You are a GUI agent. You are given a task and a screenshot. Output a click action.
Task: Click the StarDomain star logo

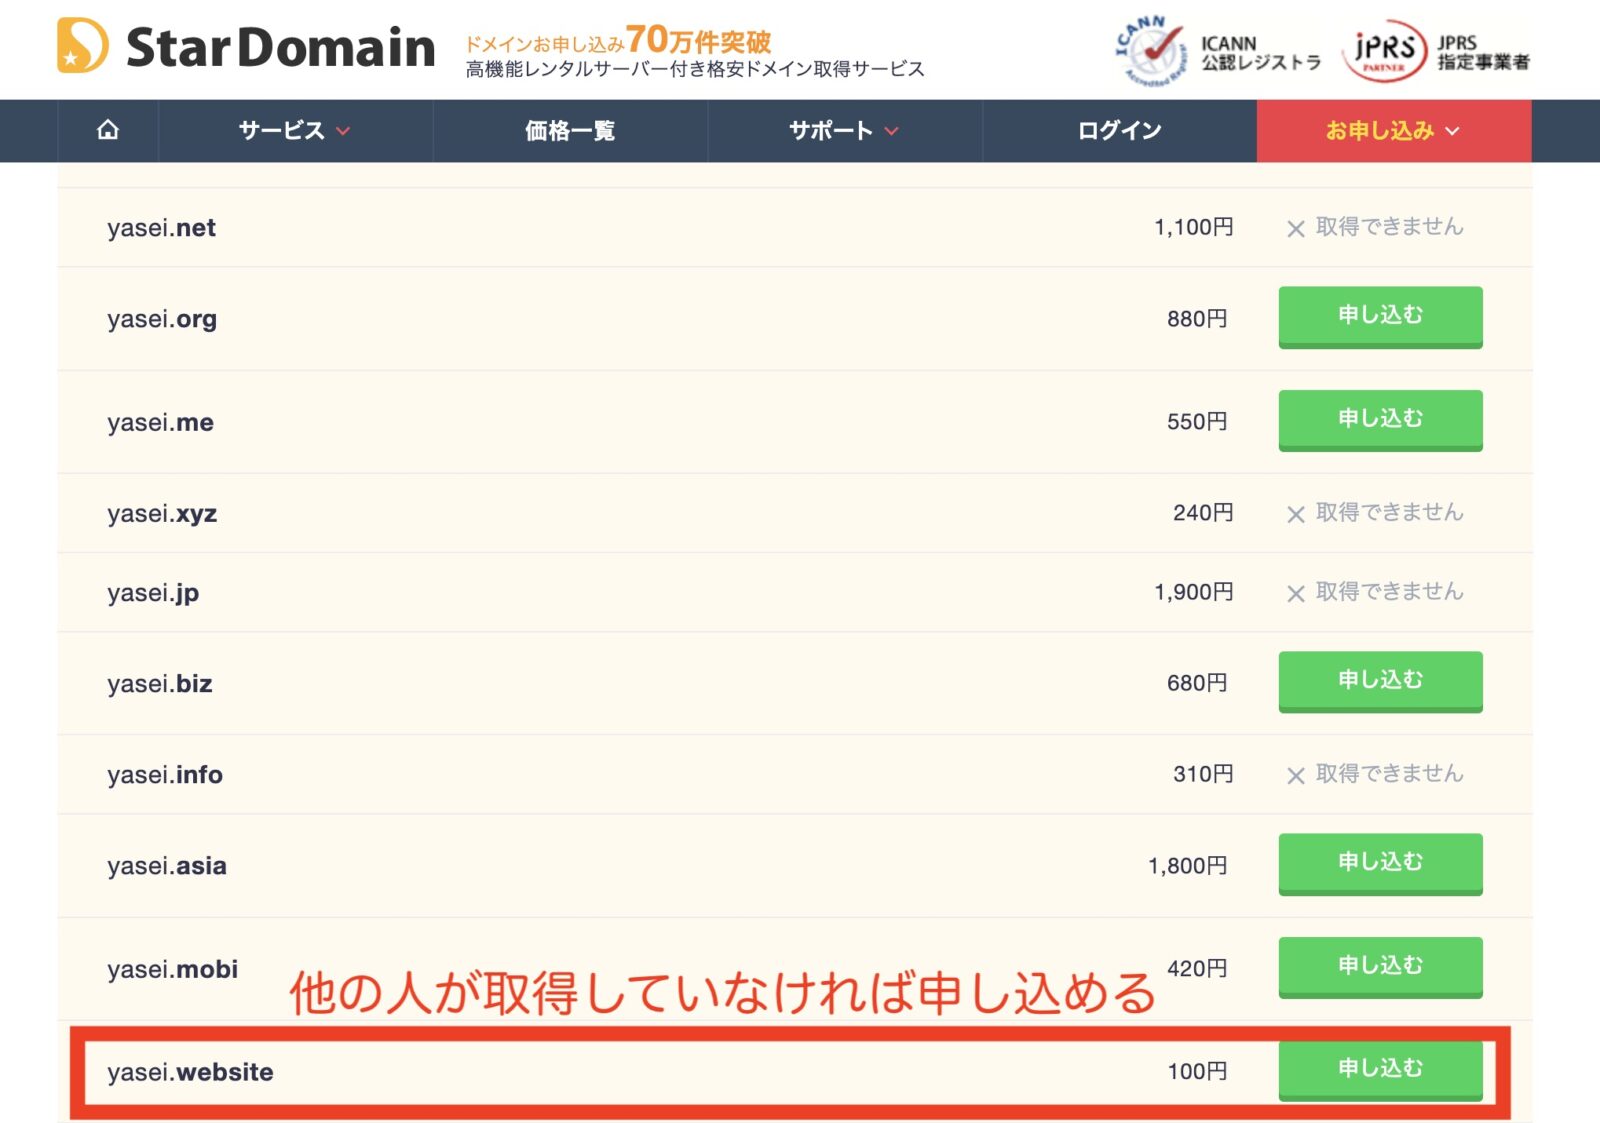81,45
